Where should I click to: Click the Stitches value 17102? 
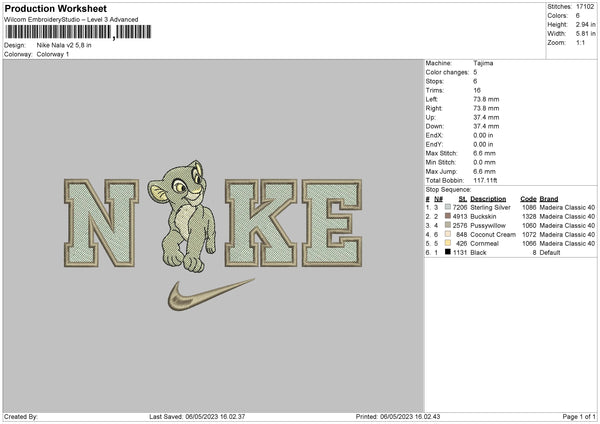(585, 7)
